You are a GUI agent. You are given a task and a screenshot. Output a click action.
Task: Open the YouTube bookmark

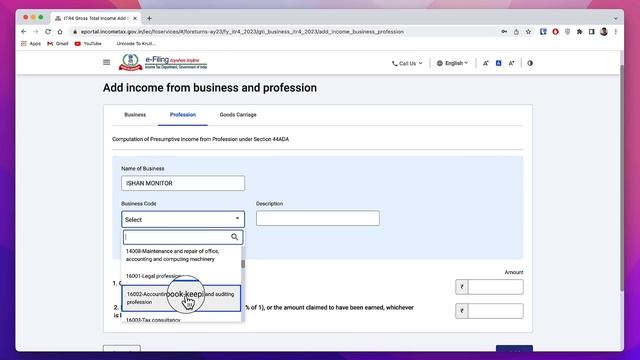click(x=88, y=43)
